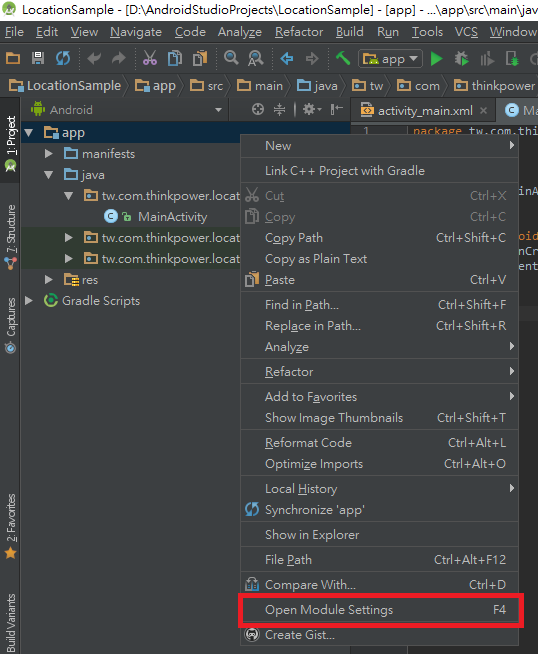Image resolution: width=541 pixels, height=655 pixels.
Task: Select MainActivity class in tree
Action: [173, 217]
